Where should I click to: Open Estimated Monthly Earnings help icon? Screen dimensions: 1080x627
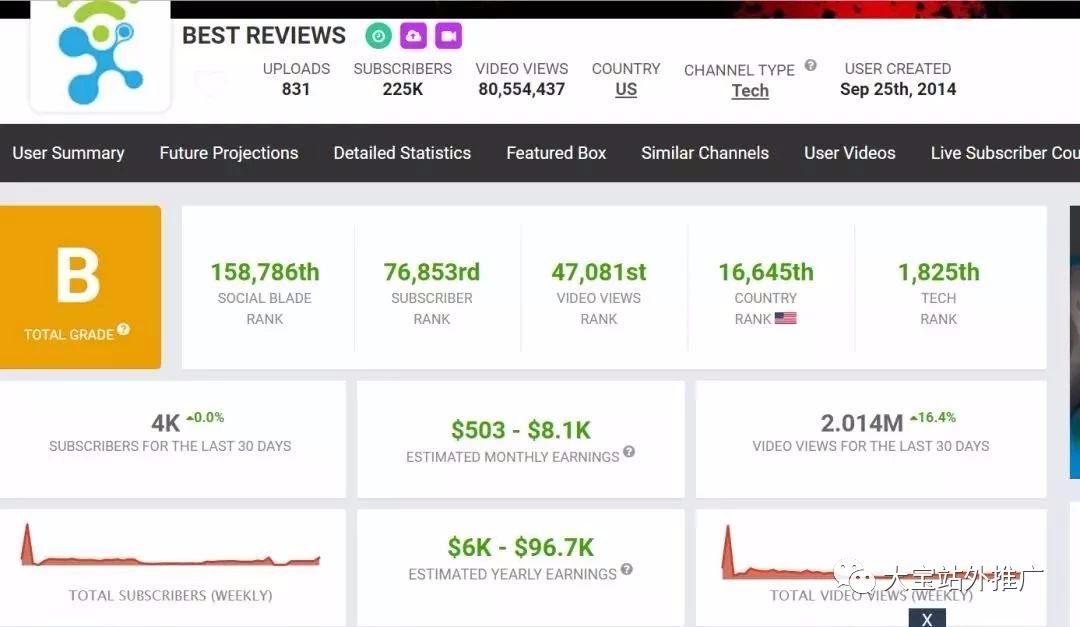629,452
